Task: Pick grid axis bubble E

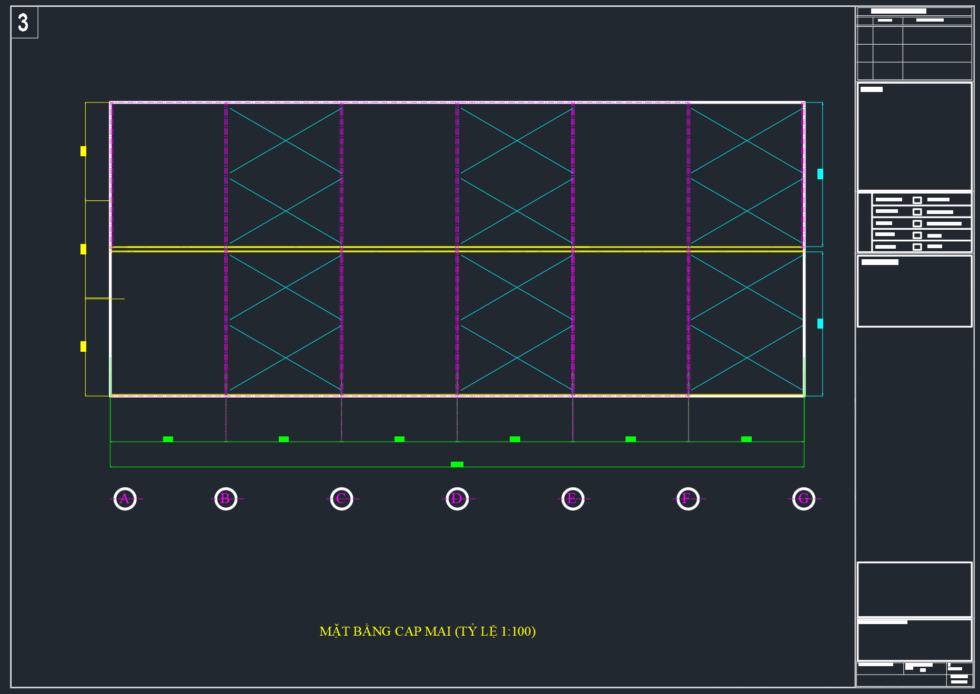Action: tap(573, 498)
